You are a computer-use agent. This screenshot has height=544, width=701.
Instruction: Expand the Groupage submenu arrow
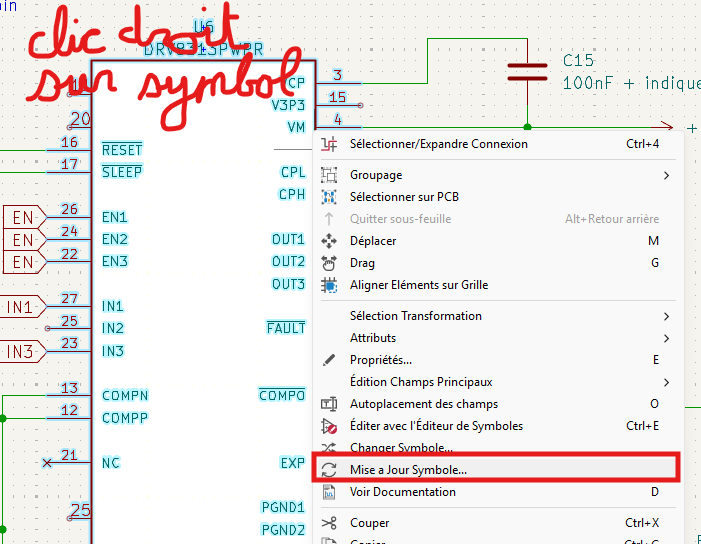pyautogui.click(x=667, y=175)
